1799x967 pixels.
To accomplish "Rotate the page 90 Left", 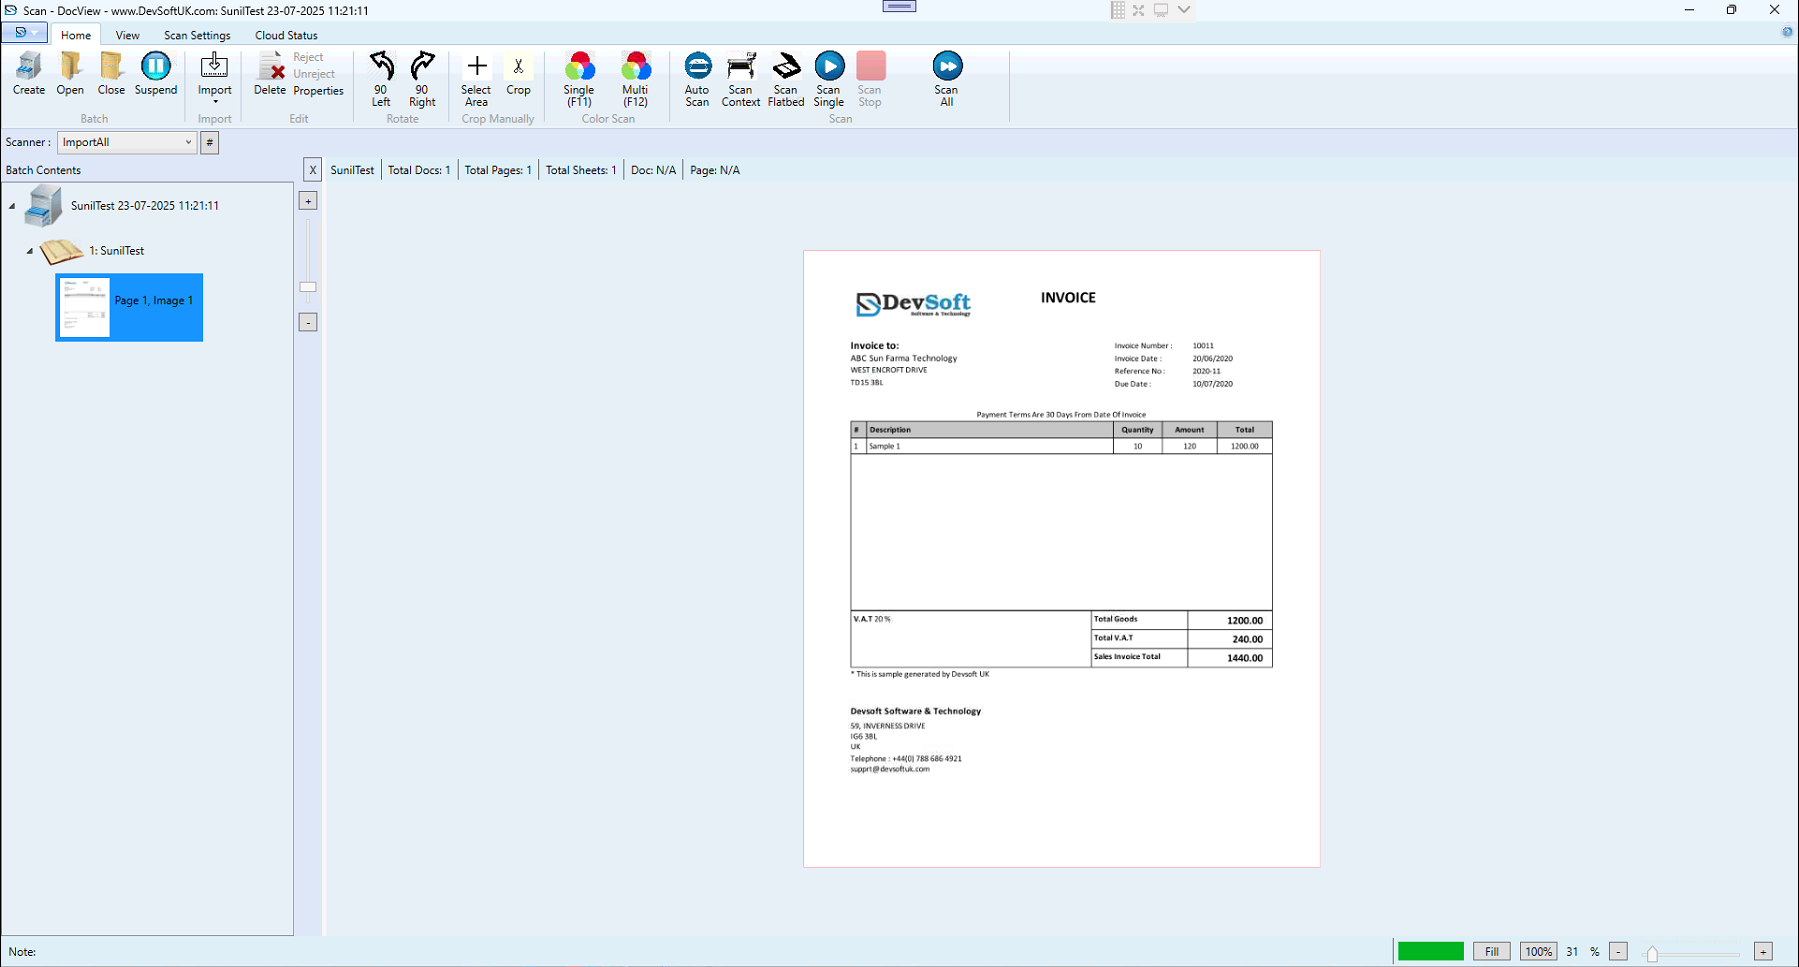I will 380,78.
